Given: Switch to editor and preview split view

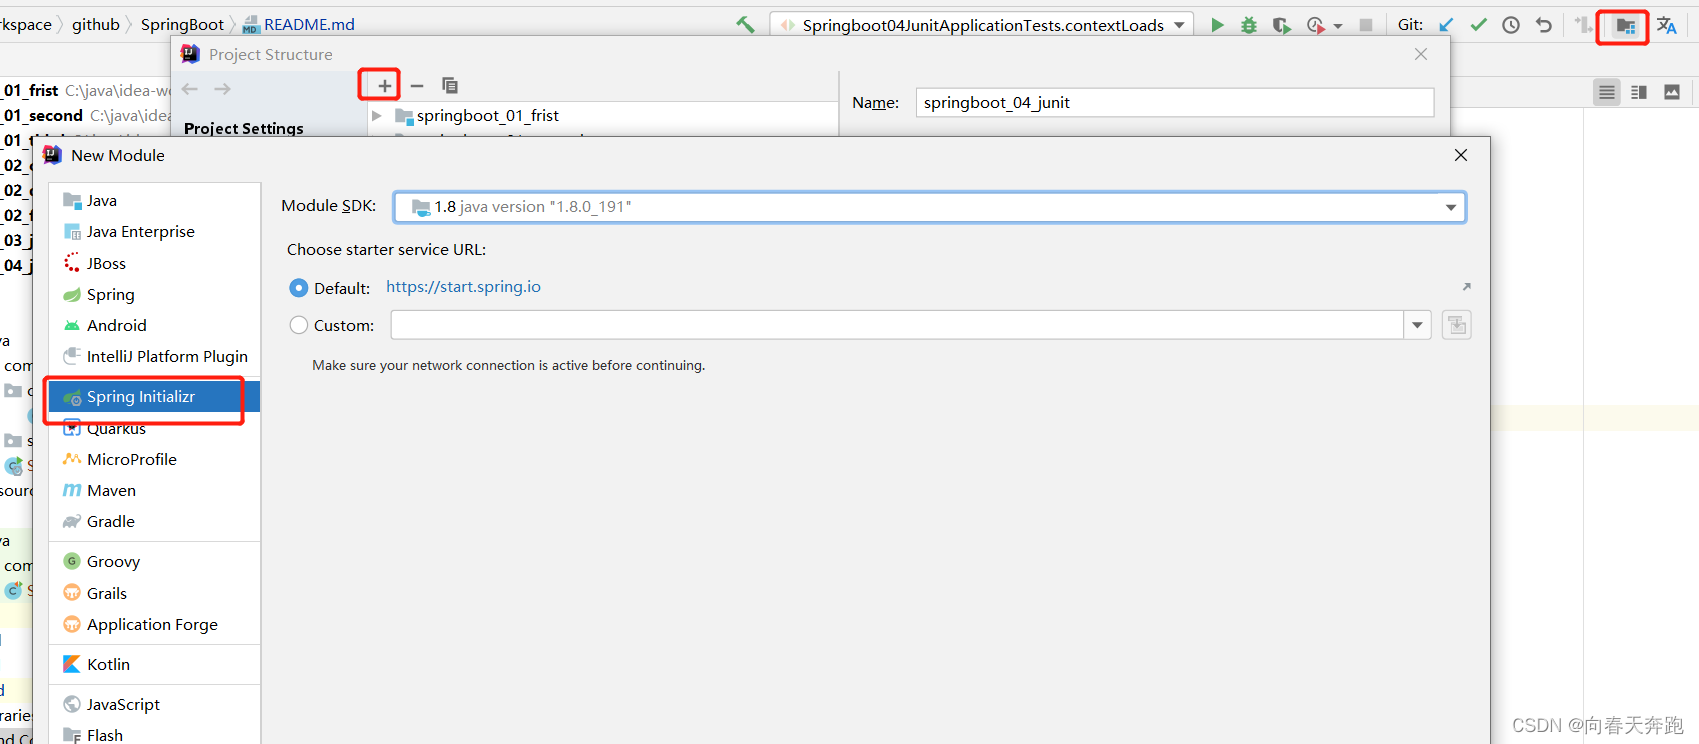Looking at the screenshot, I should point(1639,92).
